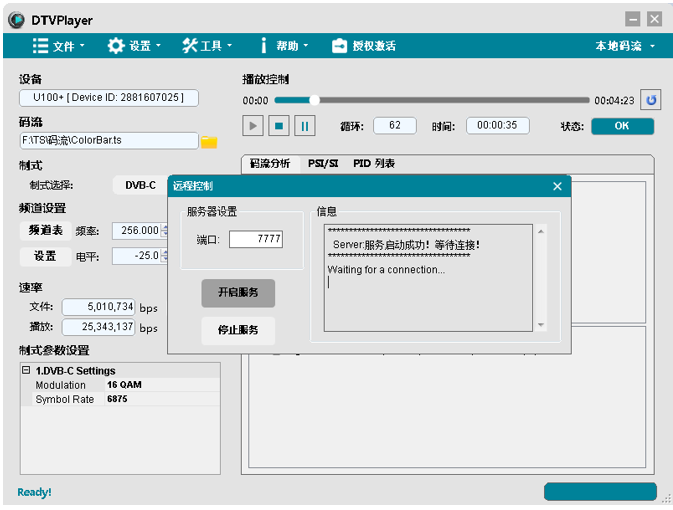Click the Ready! status text
This screenshot has width=673, height=510.
click(34, 492)
